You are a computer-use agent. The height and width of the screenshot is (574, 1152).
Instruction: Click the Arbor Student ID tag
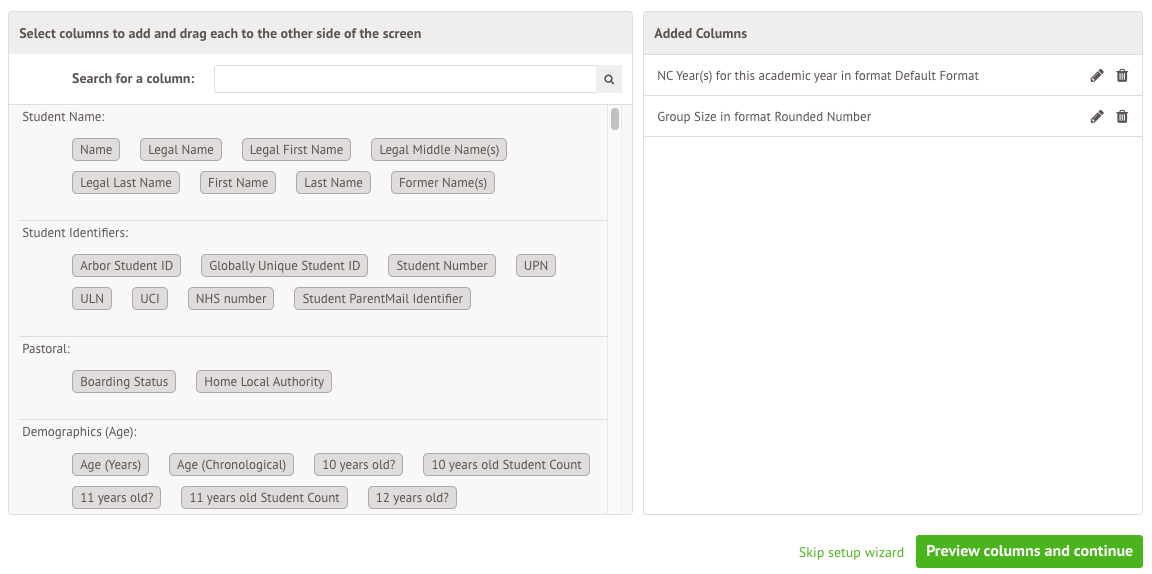click(126, 266)
